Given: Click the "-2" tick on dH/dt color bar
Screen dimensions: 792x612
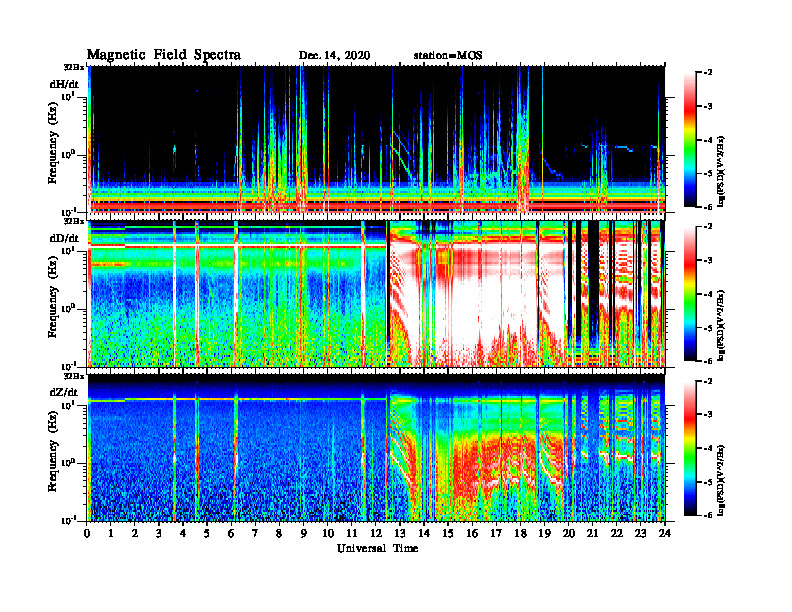Looking at the screenshot, I should click(708, 73).
